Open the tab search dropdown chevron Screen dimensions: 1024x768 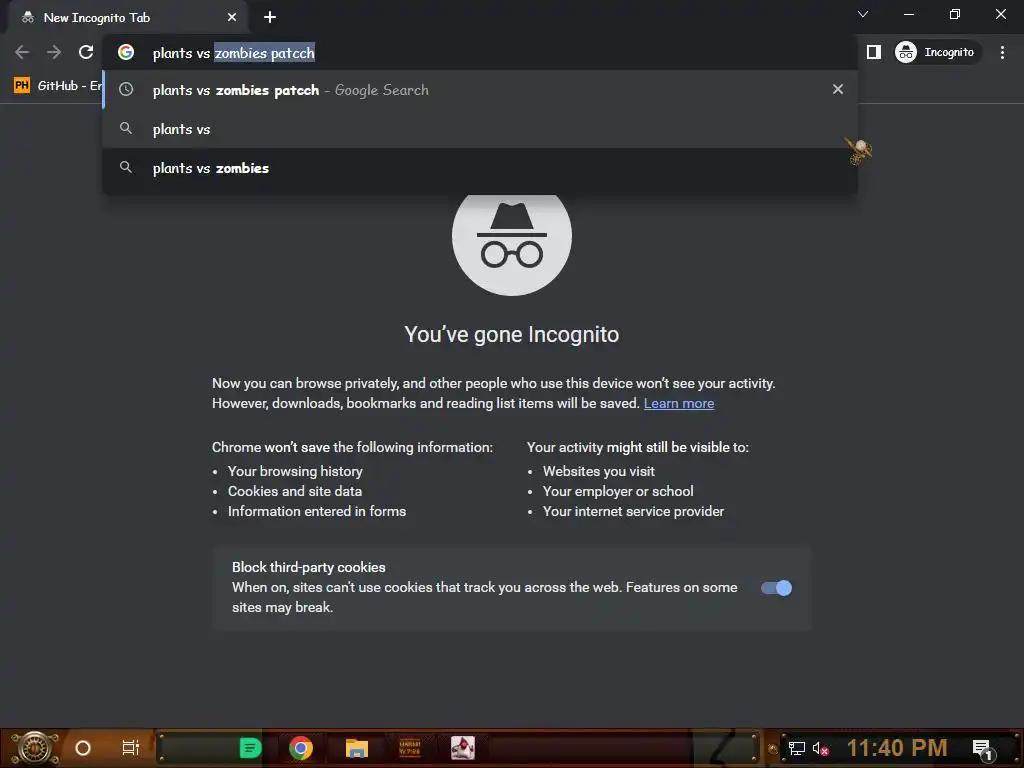point(863,14)
